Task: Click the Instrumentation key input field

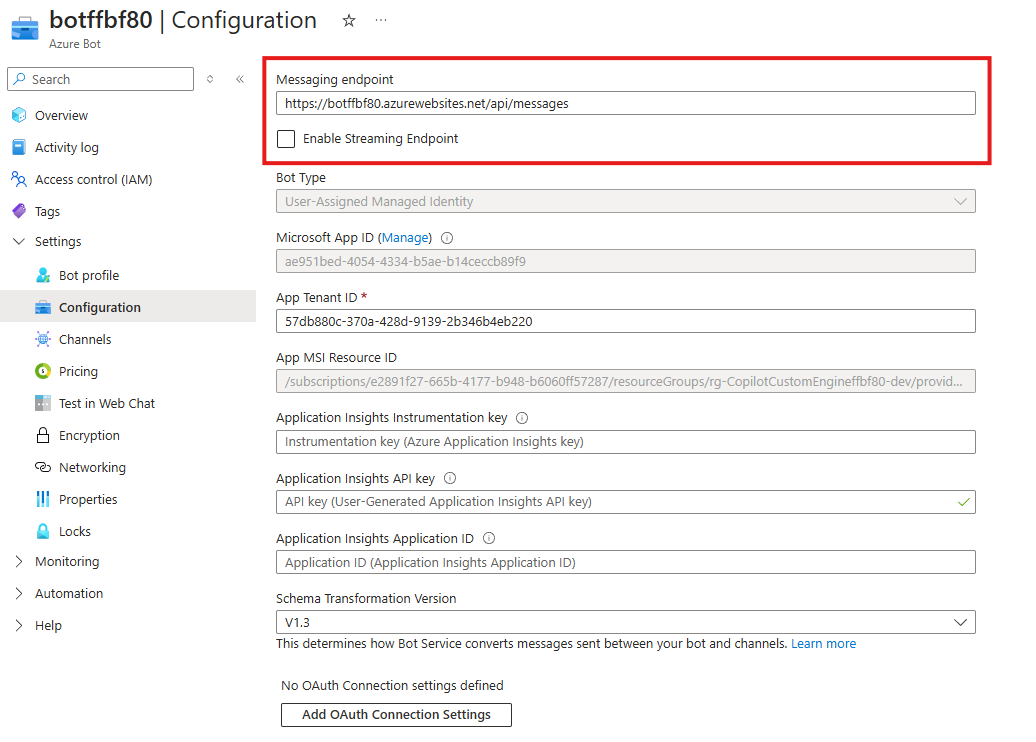Action: (626, 441)
